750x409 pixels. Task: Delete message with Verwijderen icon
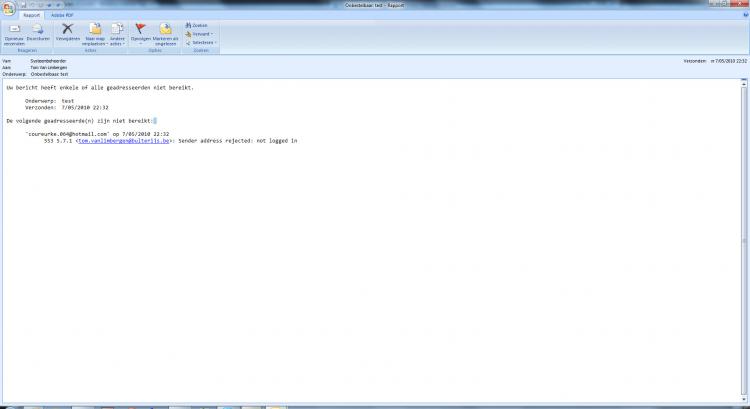[x=68, y=34]
